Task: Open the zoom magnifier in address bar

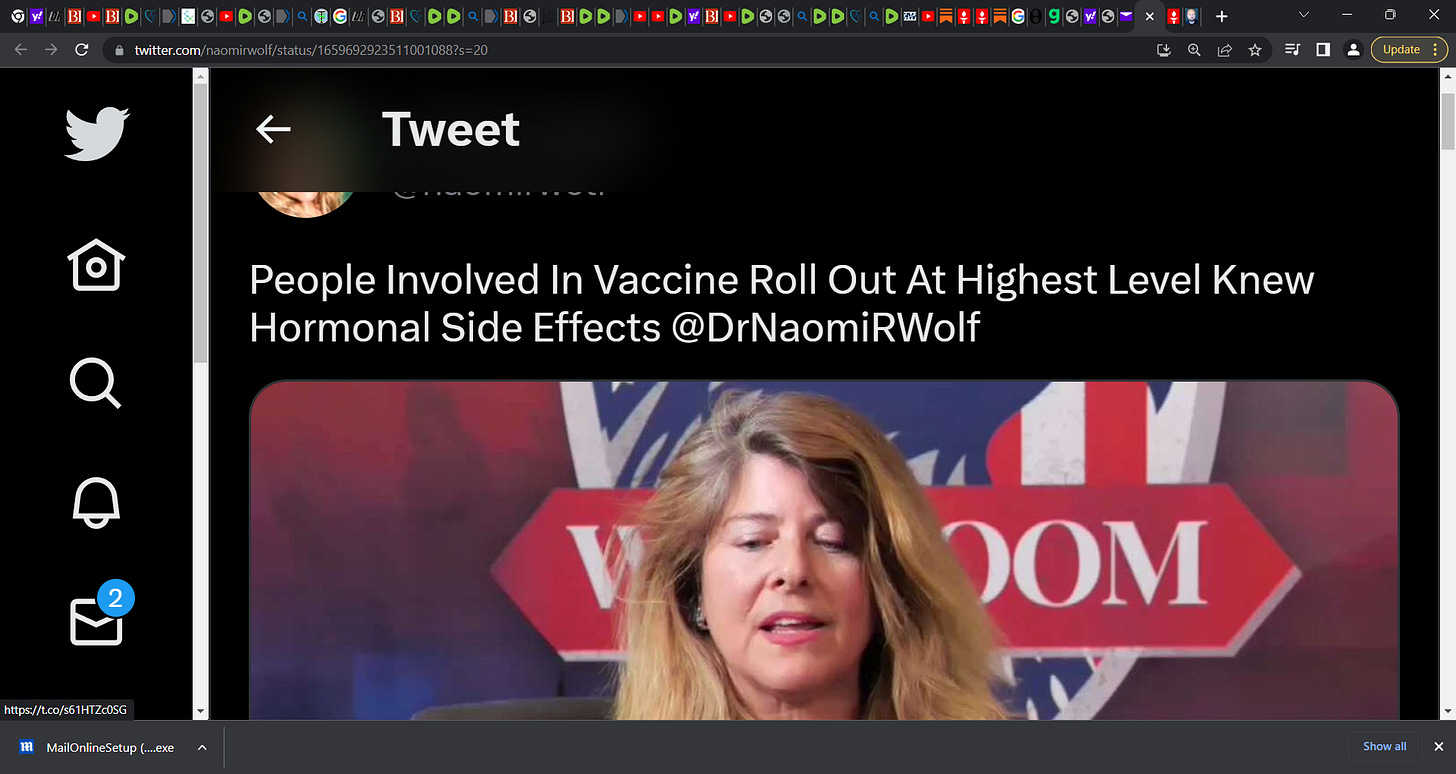Action: point(1194,49)
